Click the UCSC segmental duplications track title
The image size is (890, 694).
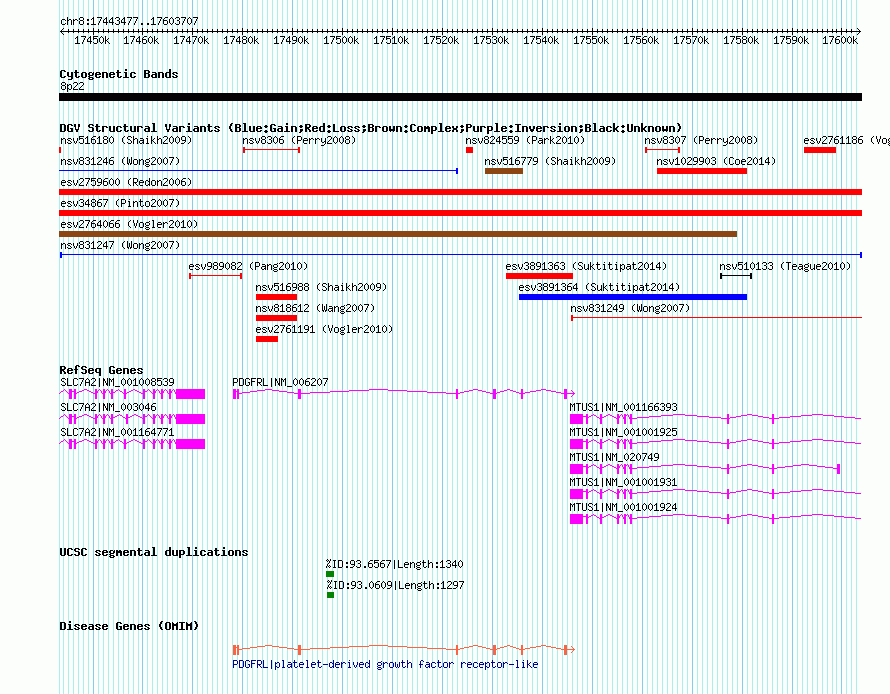point(153,552)
